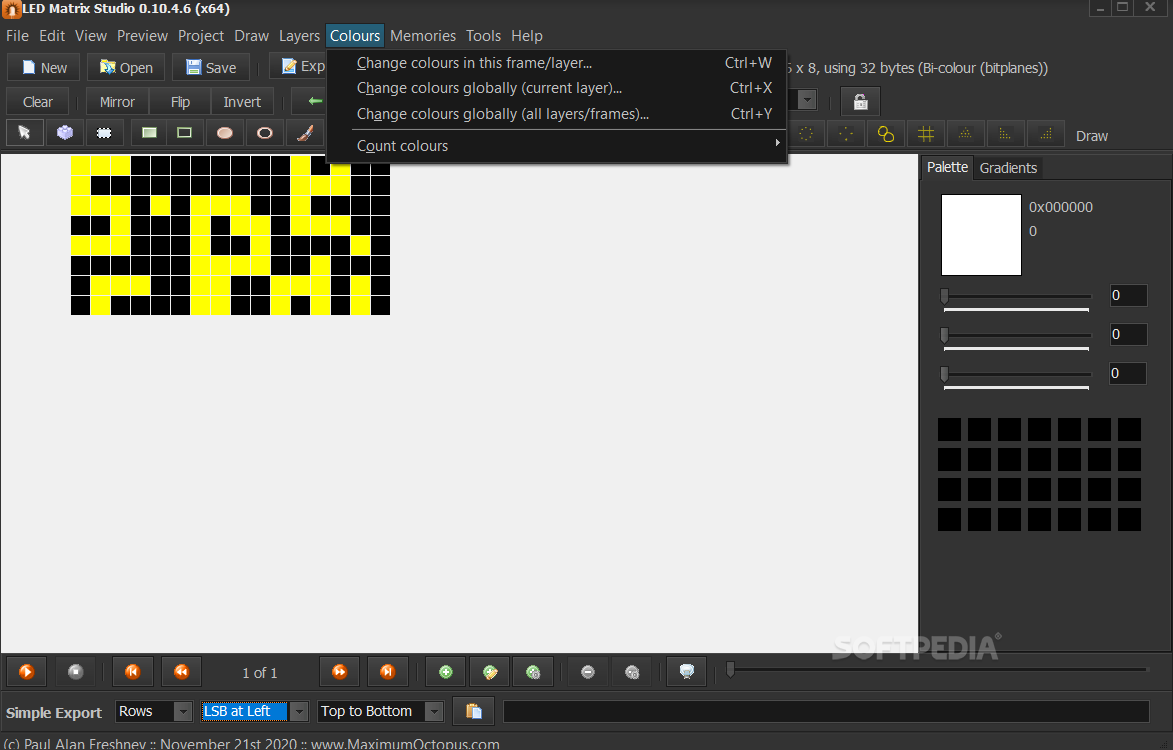Screen dimensions: 1173x750
Task: Open the dropdown arrow left of padlock
Action: point(806,100)
